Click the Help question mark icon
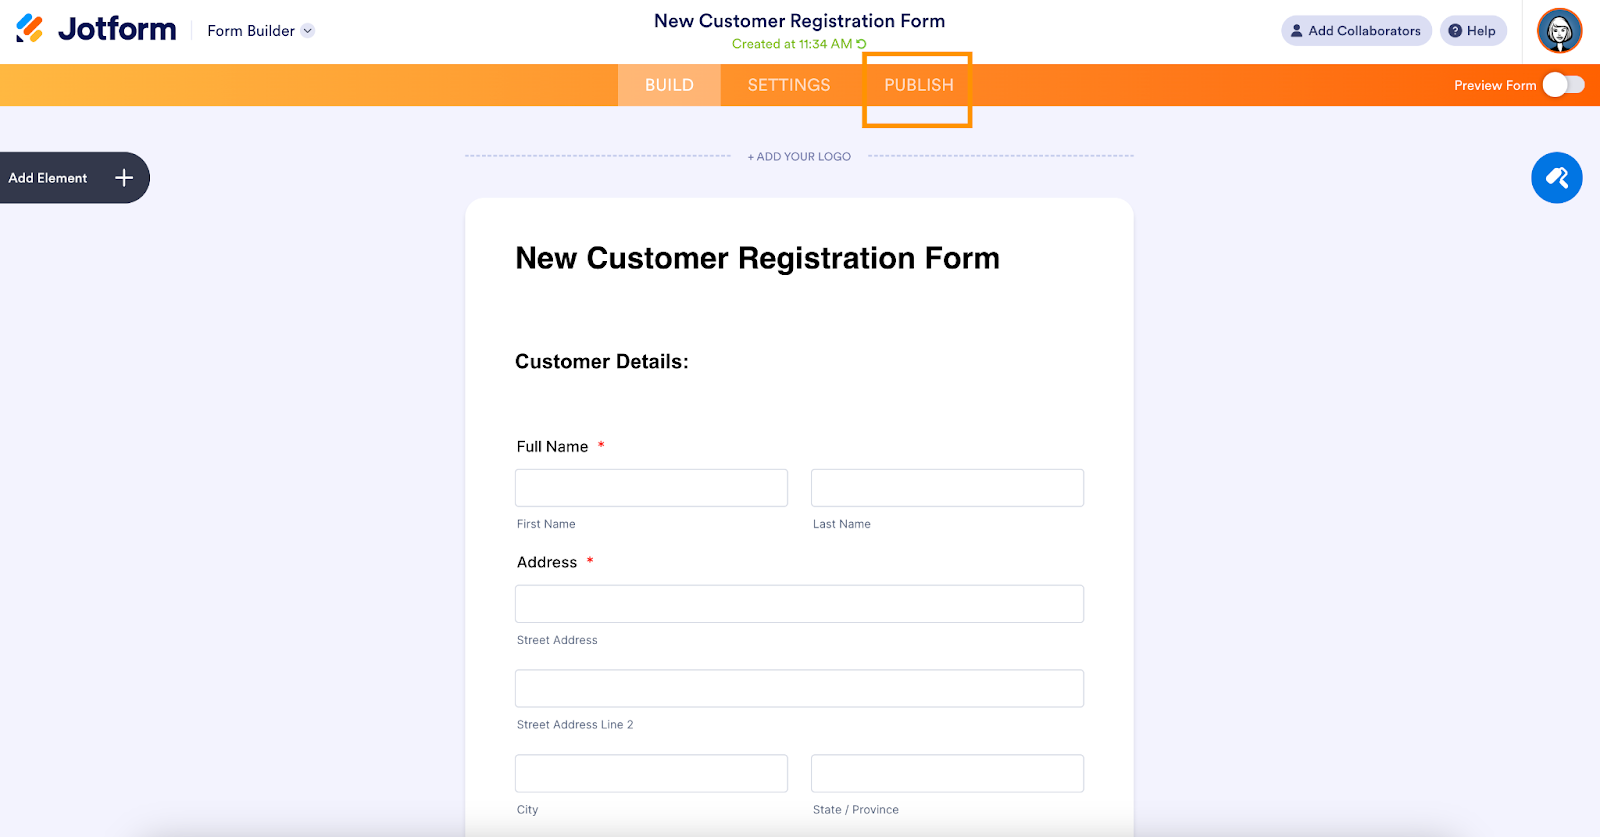This screenshot has height=837, width=1600. (x=1455, y=31)
